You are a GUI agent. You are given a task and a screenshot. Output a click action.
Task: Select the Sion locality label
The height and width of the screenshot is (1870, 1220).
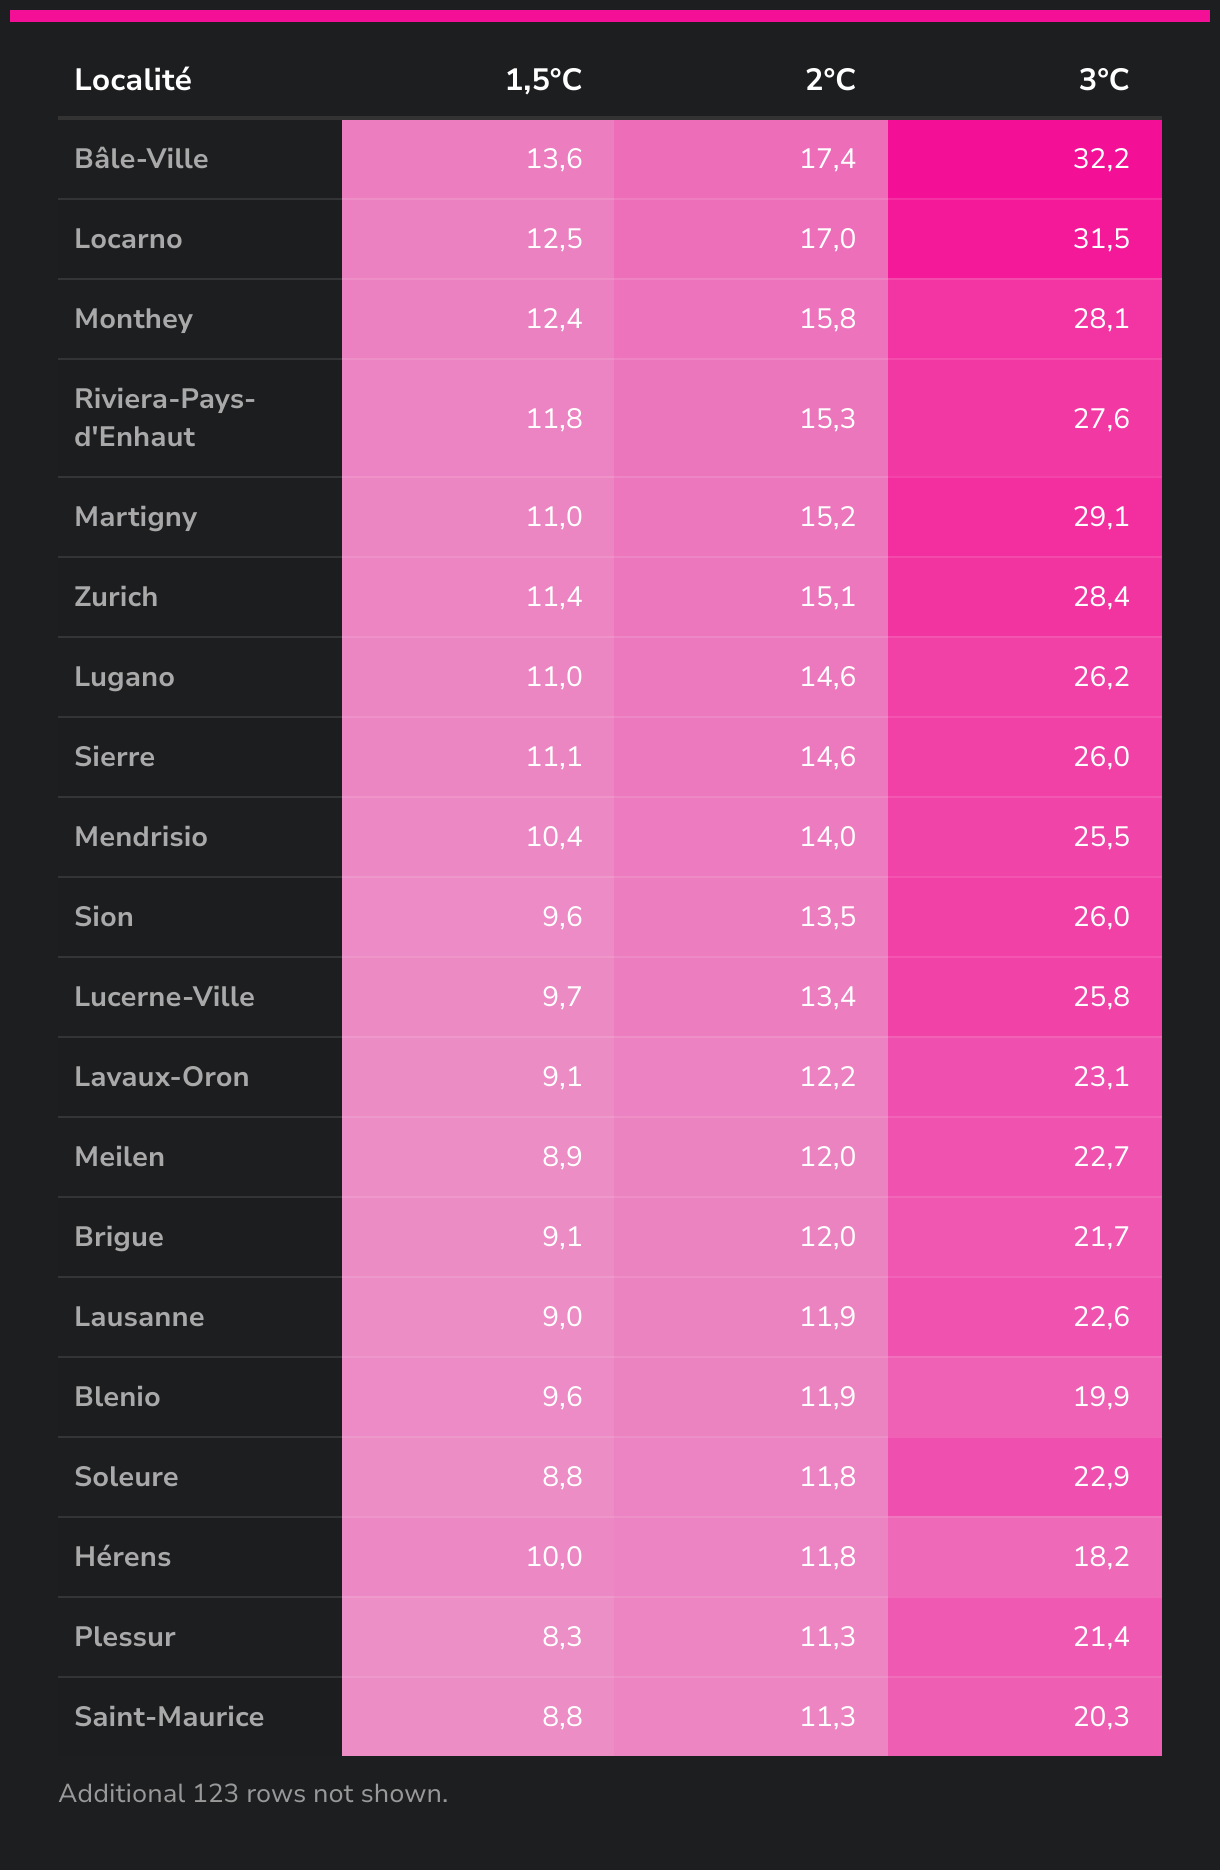click(x=104, y=917)
